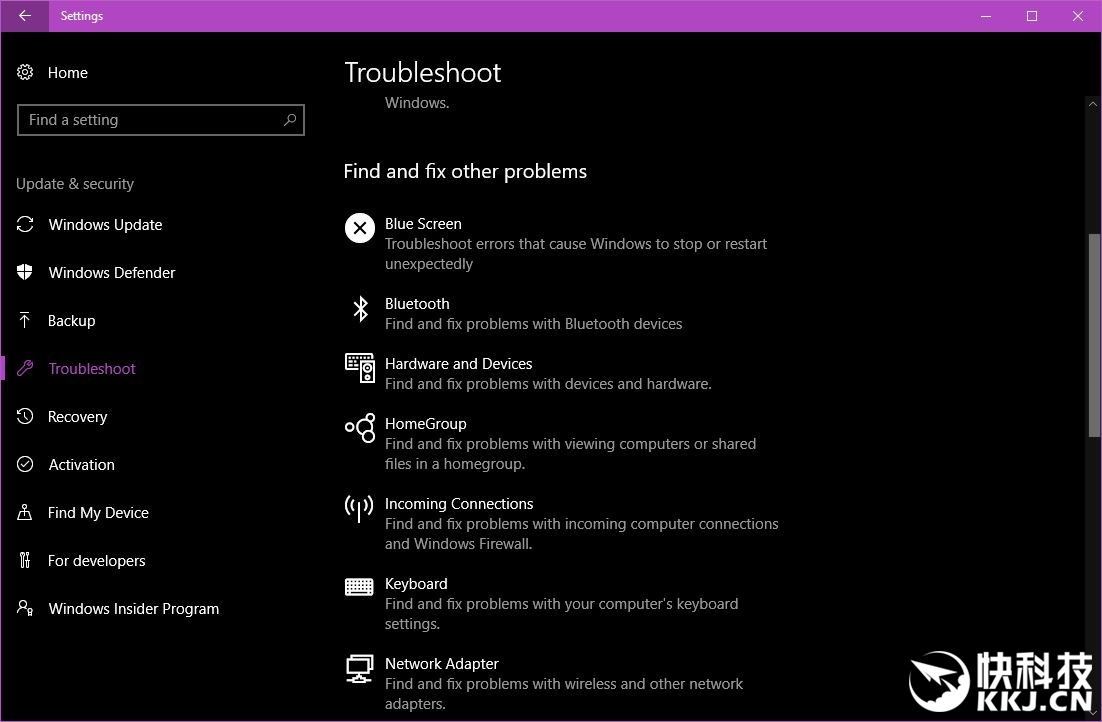Select Recovery in the sidebar

[x=77, y=417]
